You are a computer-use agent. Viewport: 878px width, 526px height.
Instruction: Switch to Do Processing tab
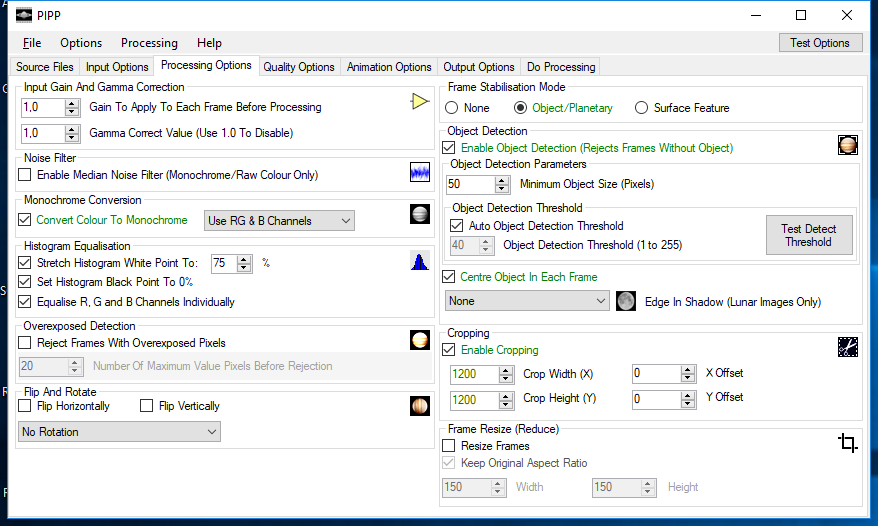pos(561,67)
